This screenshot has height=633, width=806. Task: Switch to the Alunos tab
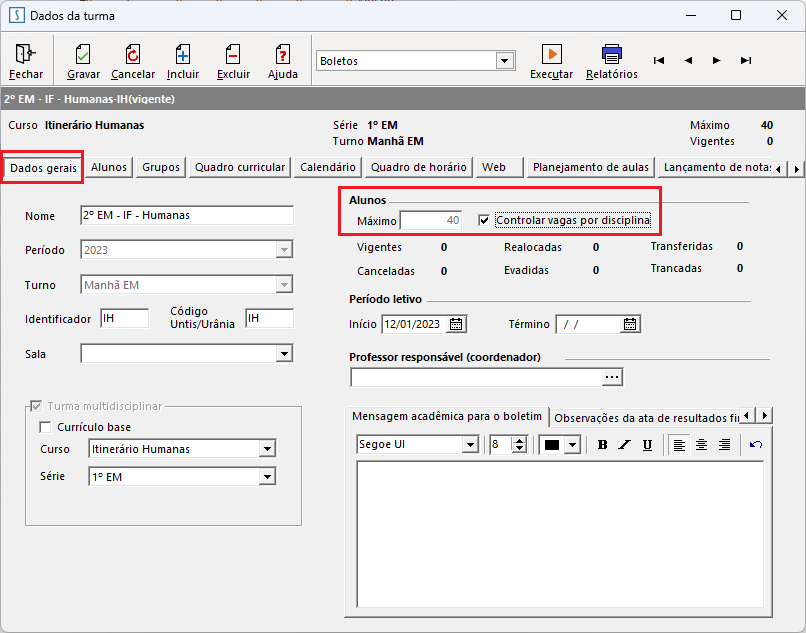coord(109,168)
